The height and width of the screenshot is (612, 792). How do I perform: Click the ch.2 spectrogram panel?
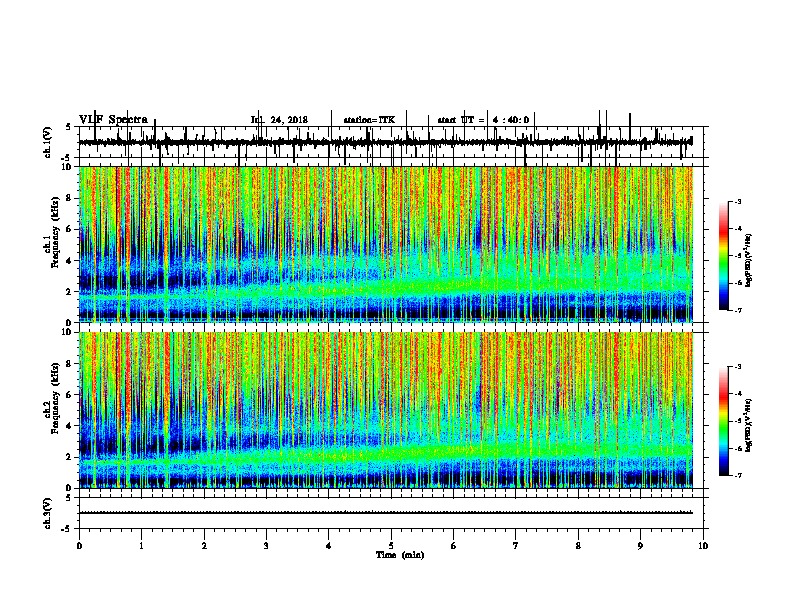[x=386, y=410]
